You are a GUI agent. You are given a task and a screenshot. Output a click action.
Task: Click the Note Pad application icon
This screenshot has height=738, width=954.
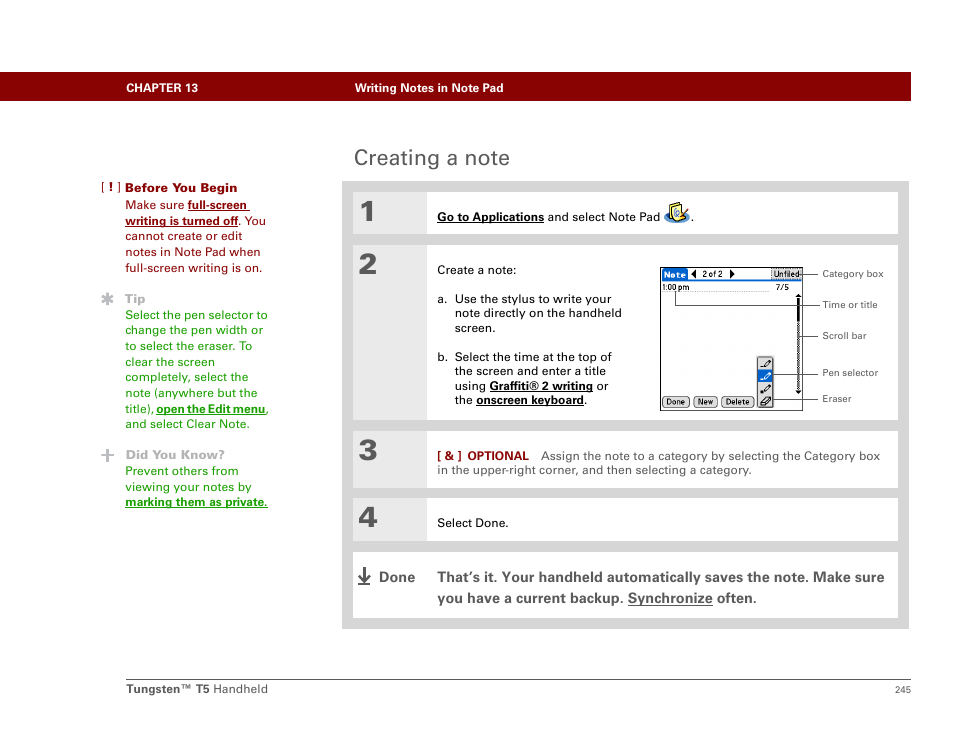click(677, 213)
